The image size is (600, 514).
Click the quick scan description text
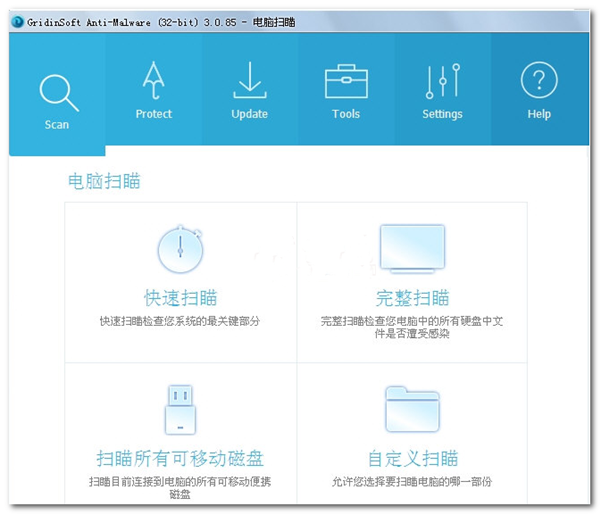coord(181,321)
